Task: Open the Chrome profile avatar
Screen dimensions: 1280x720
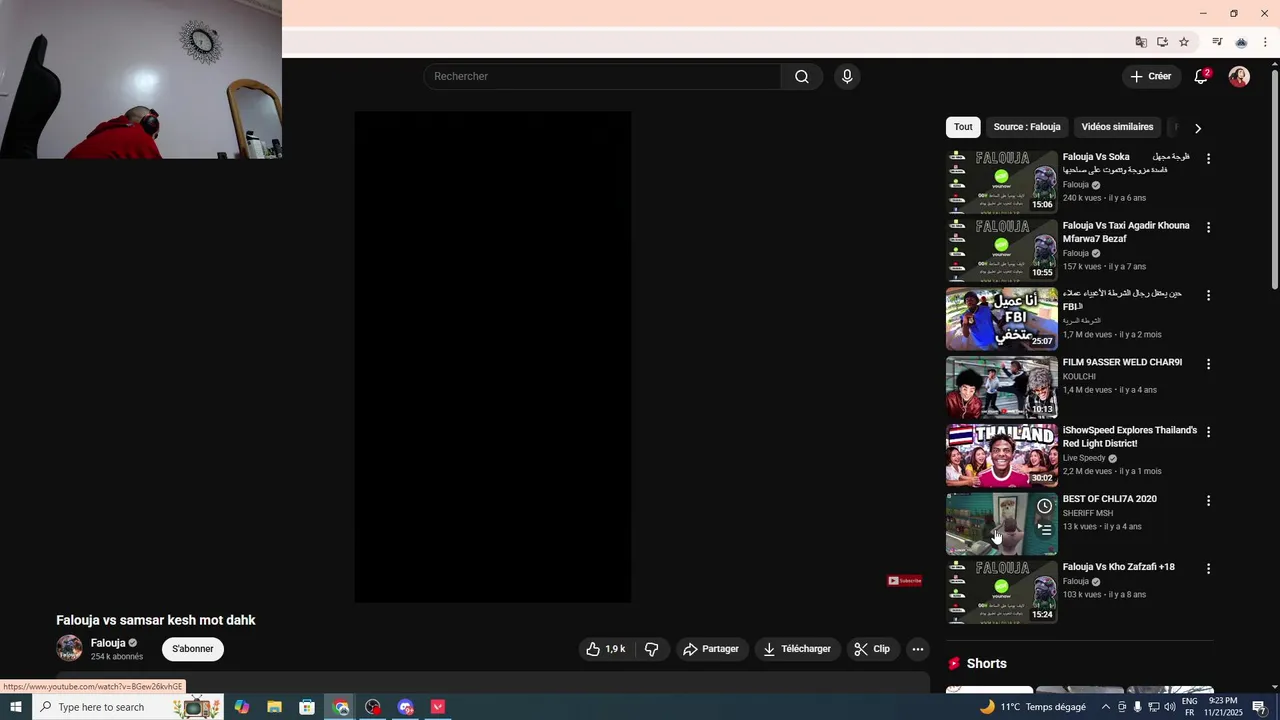Action: pos(1241,42)
